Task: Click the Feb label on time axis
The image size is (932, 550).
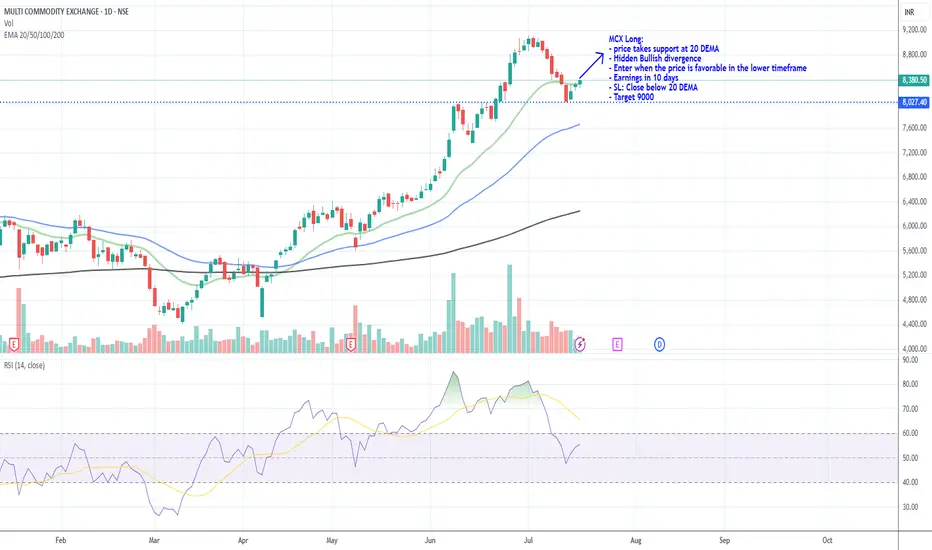Action: [61, 540]
